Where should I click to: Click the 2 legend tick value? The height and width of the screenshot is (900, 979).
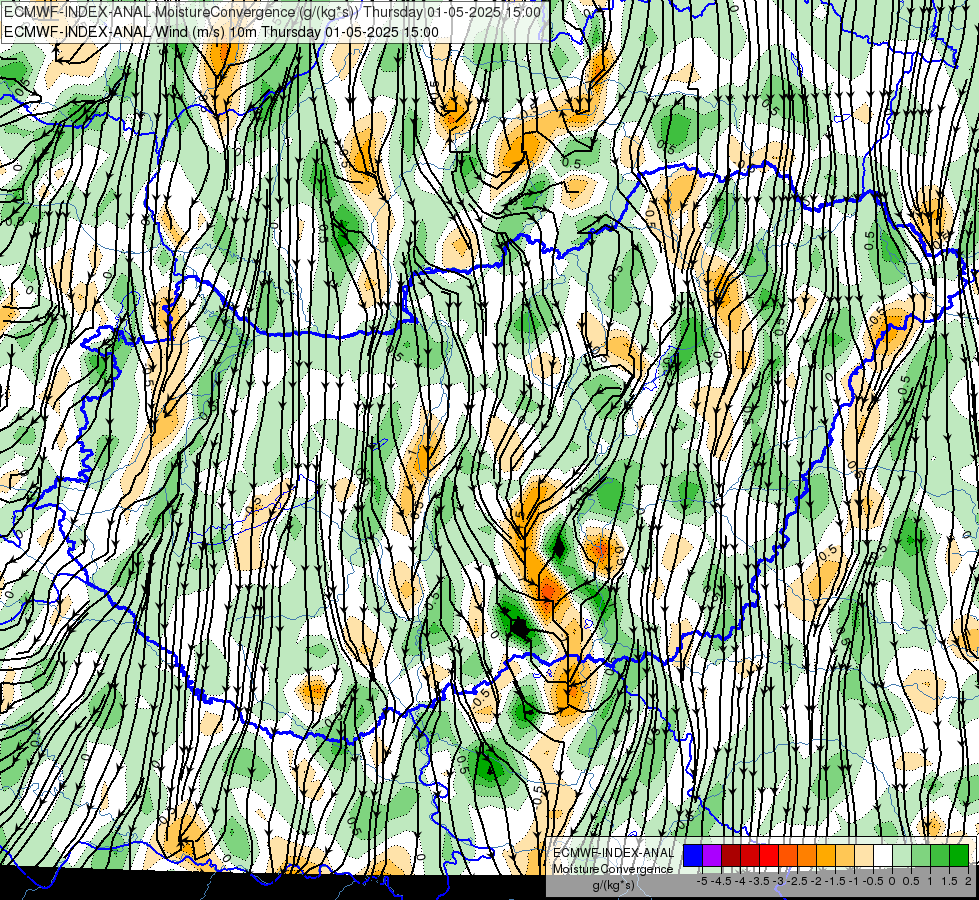pos(968,881)
